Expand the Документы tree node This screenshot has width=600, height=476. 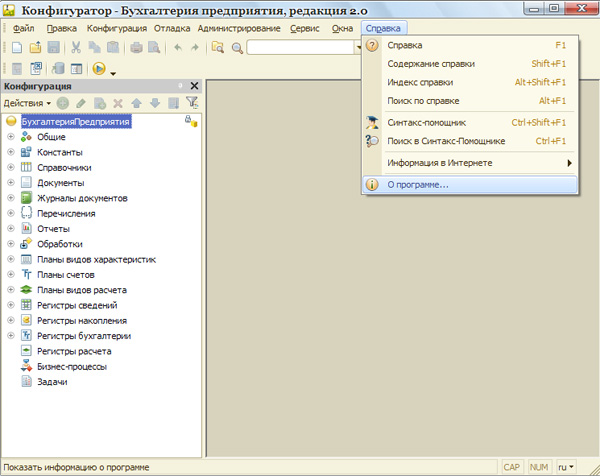11,183
